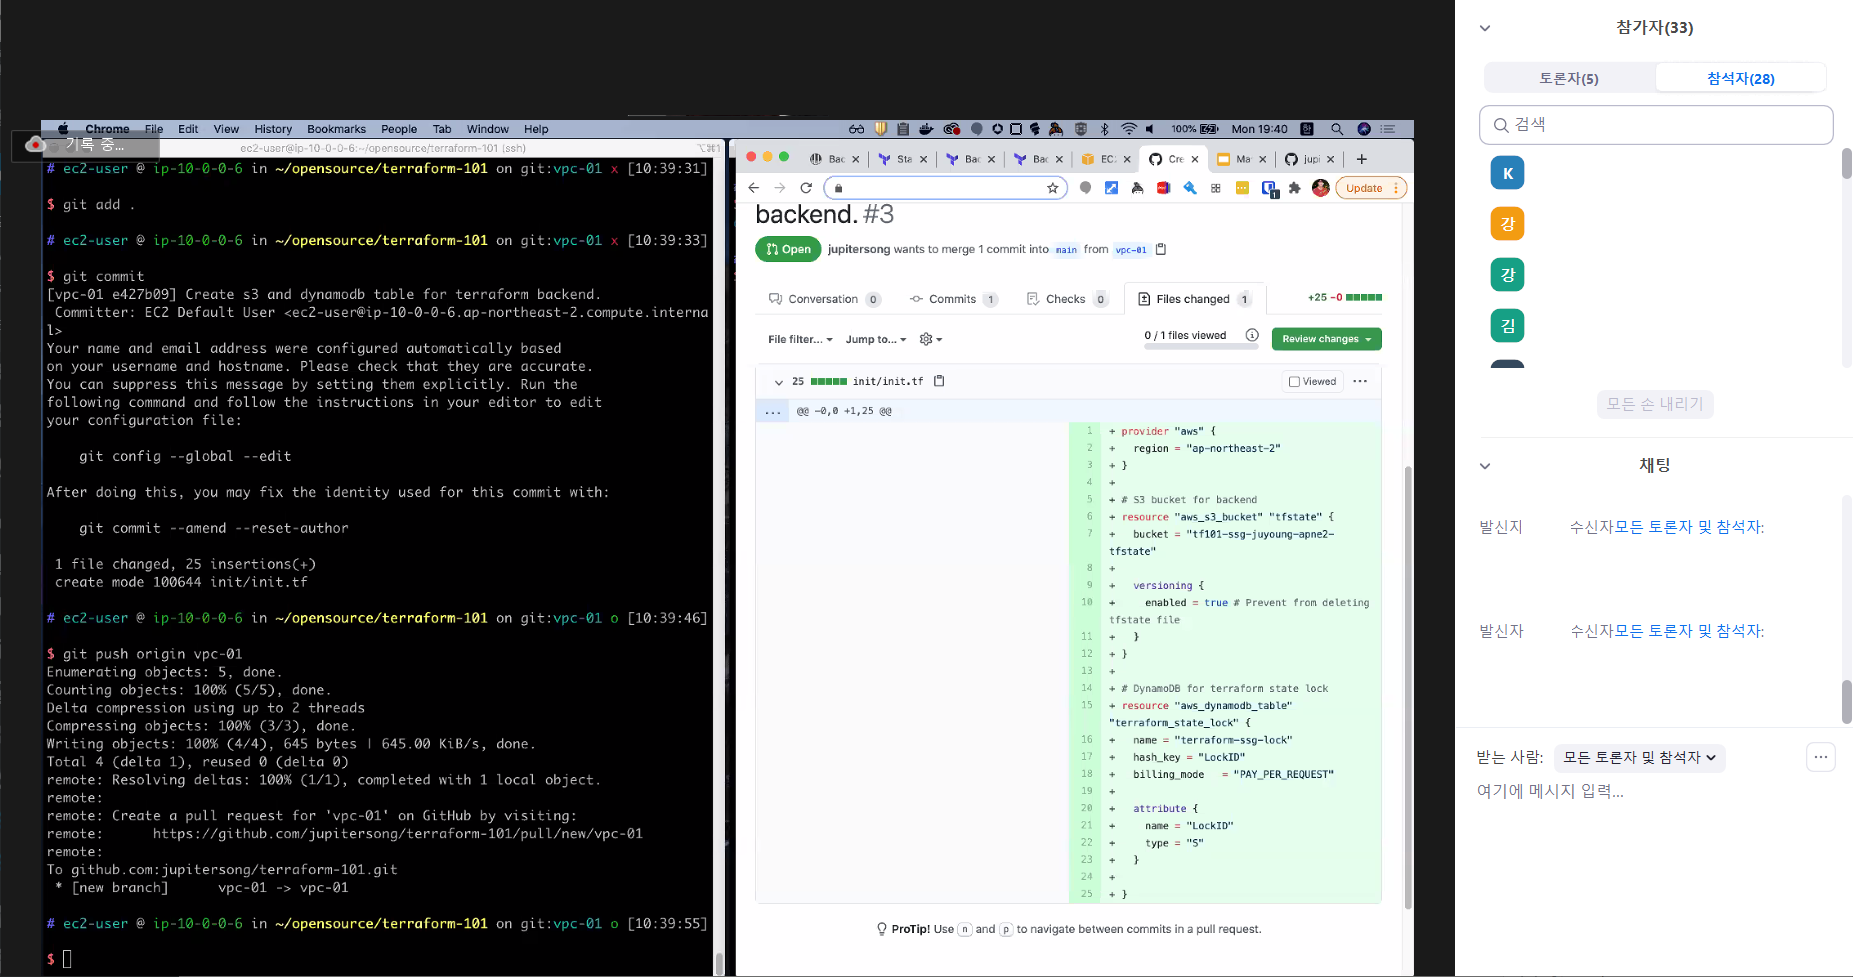
Task: Click the files viewed info icon
Action: [x=1252, y=335]
